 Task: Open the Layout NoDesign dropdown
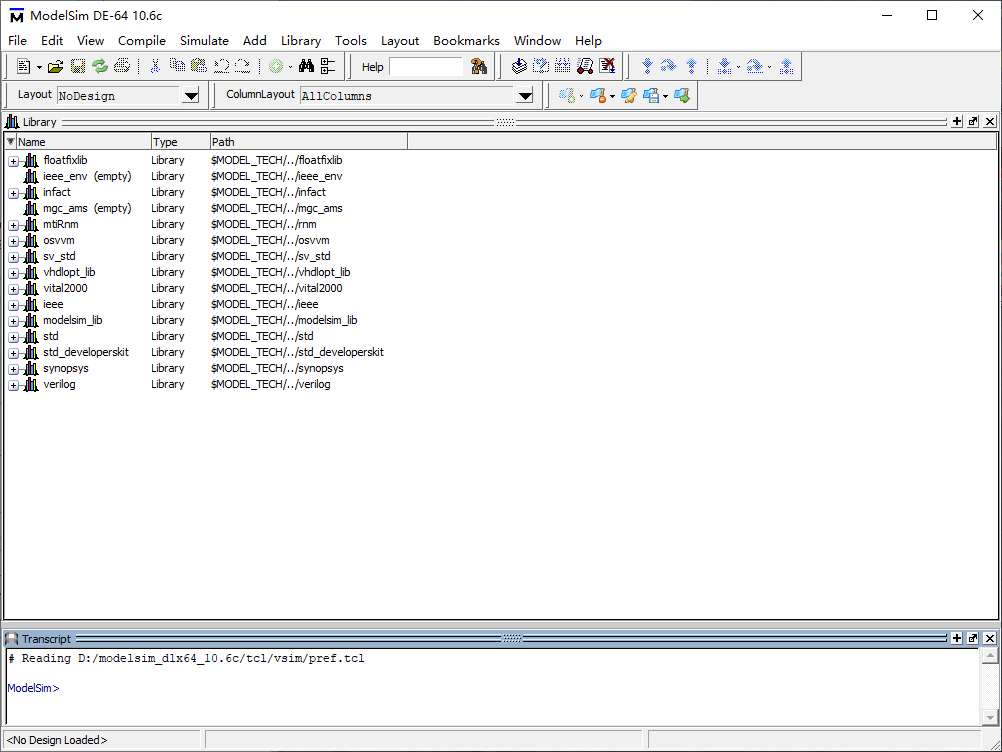[191, 96]
